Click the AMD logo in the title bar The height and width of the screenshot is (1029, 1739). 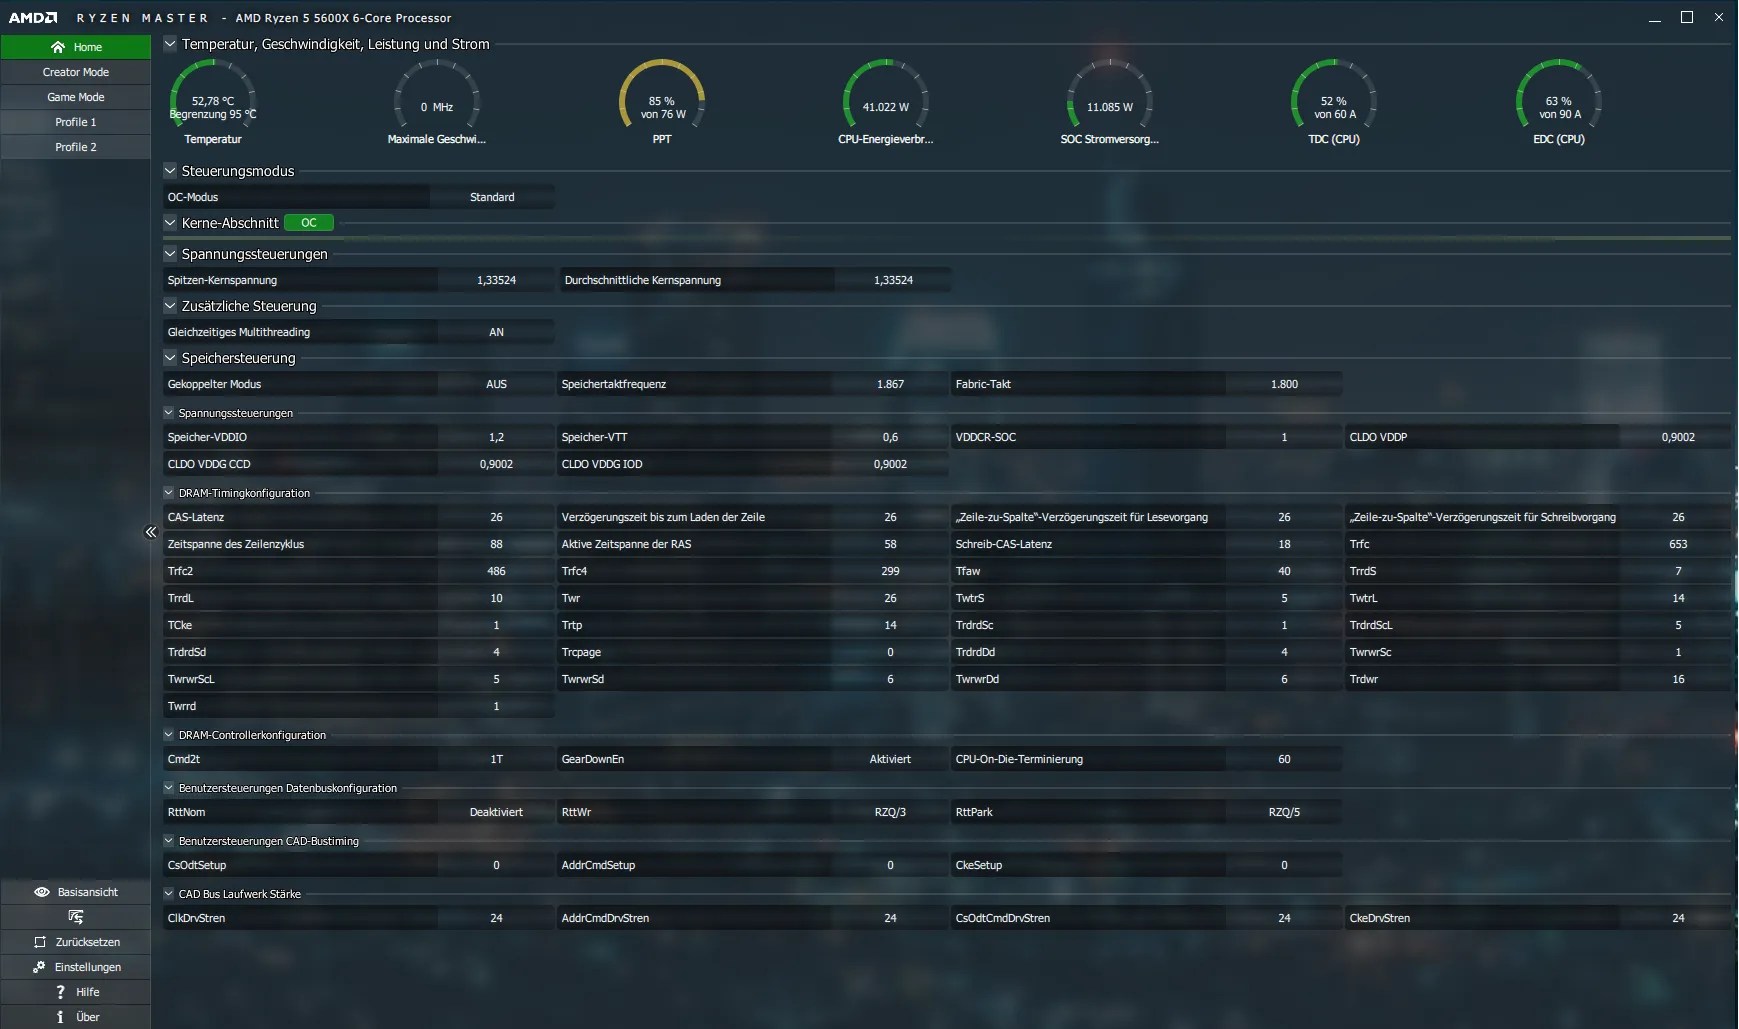pos(31,17)
